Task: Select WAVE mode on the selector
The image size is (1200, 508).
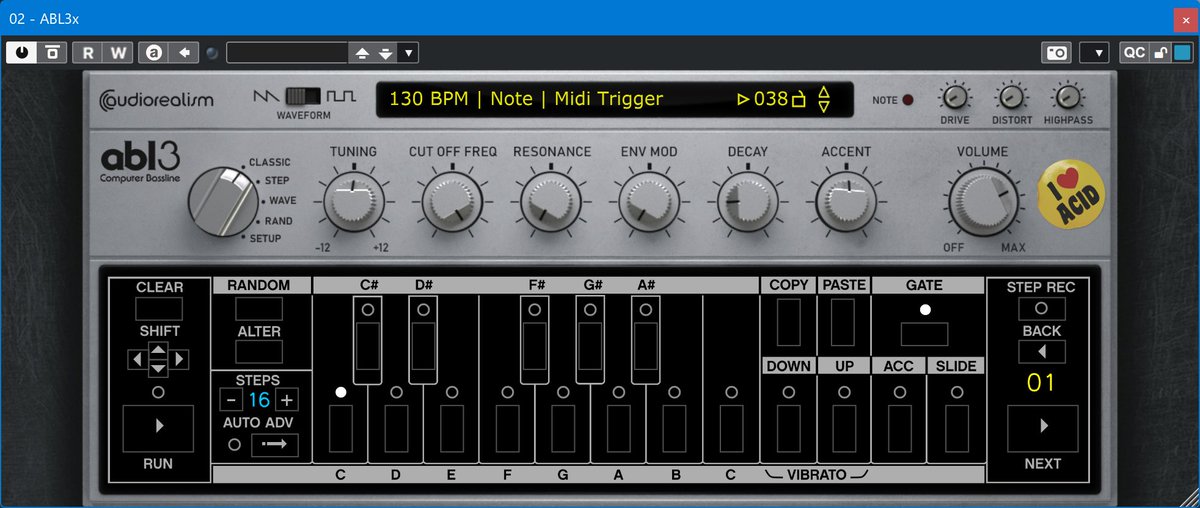Action: (x=282, y=201)
